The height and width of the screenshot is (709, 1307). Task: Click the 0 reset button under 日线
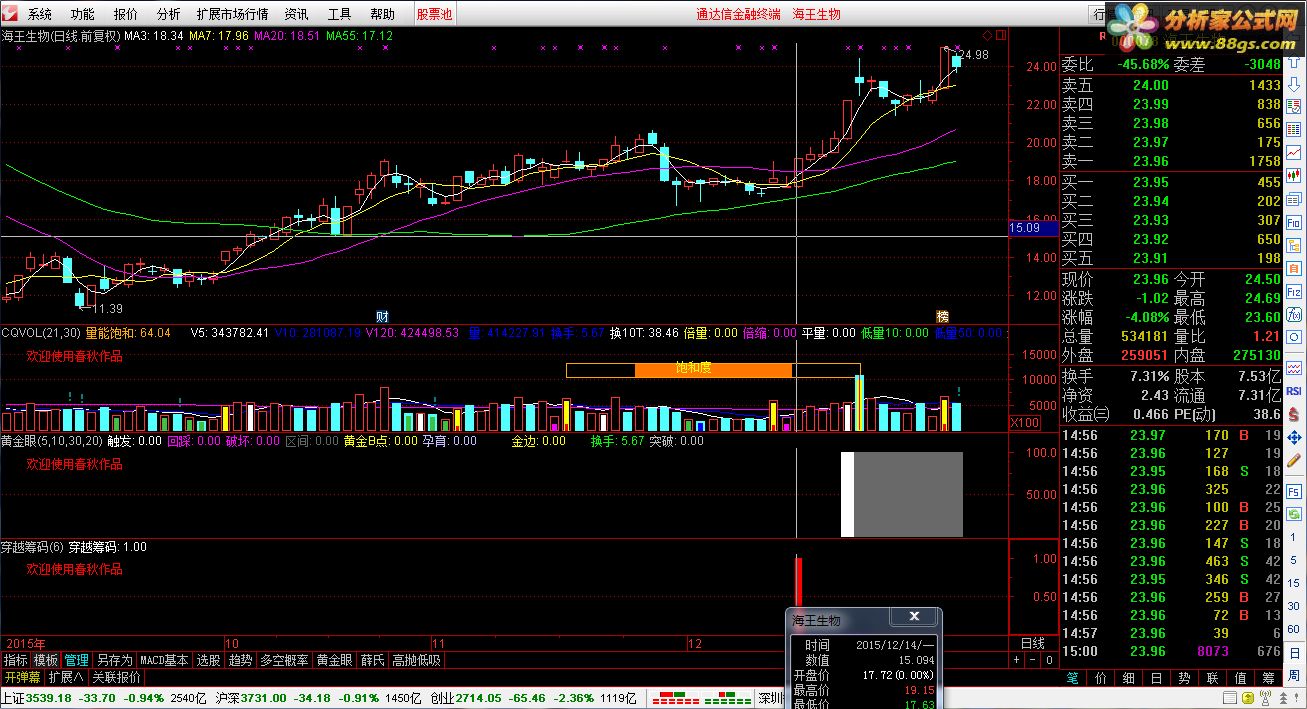pos(1049,660)
